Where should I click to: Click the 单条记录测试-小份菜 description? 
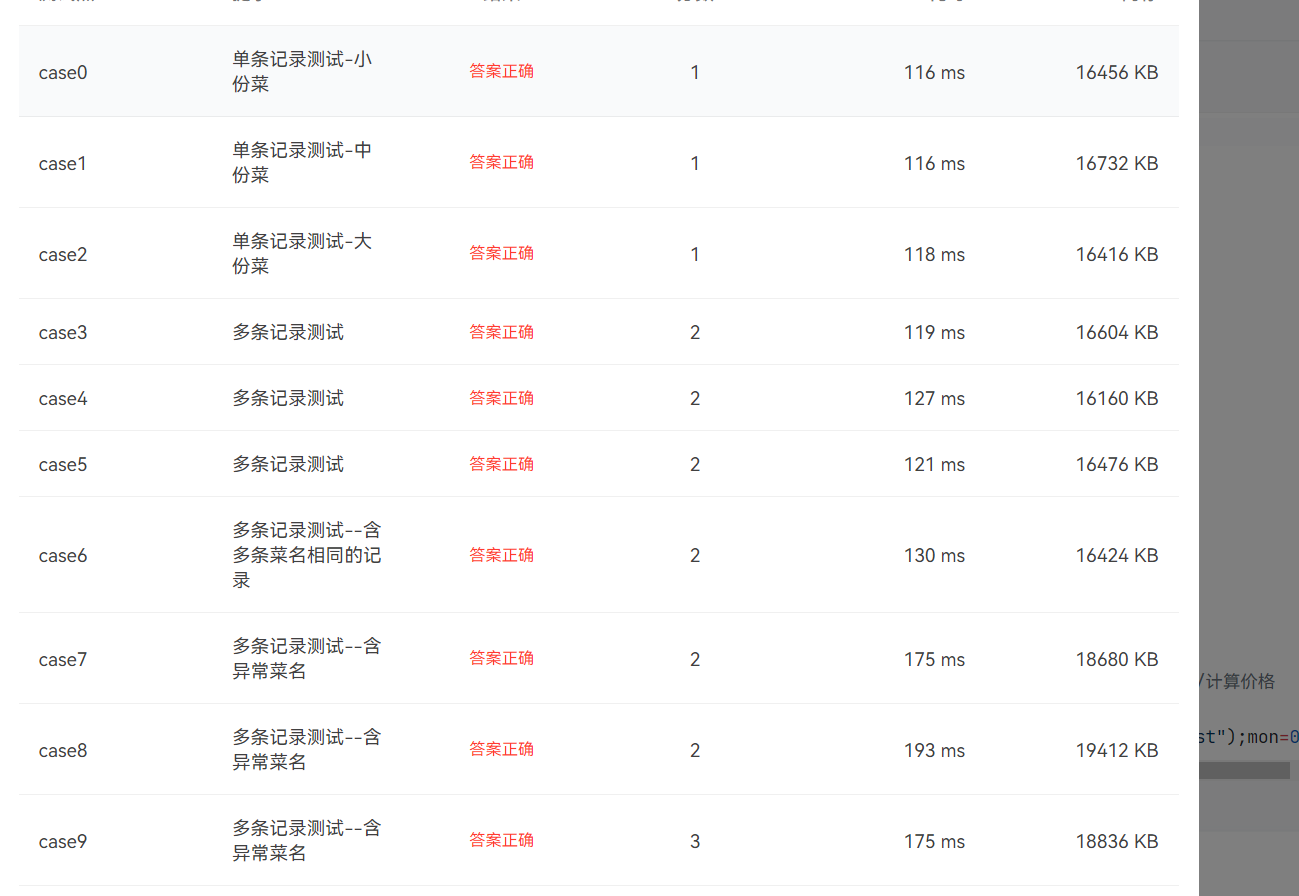pyautogui.click(x=302, y=72)
